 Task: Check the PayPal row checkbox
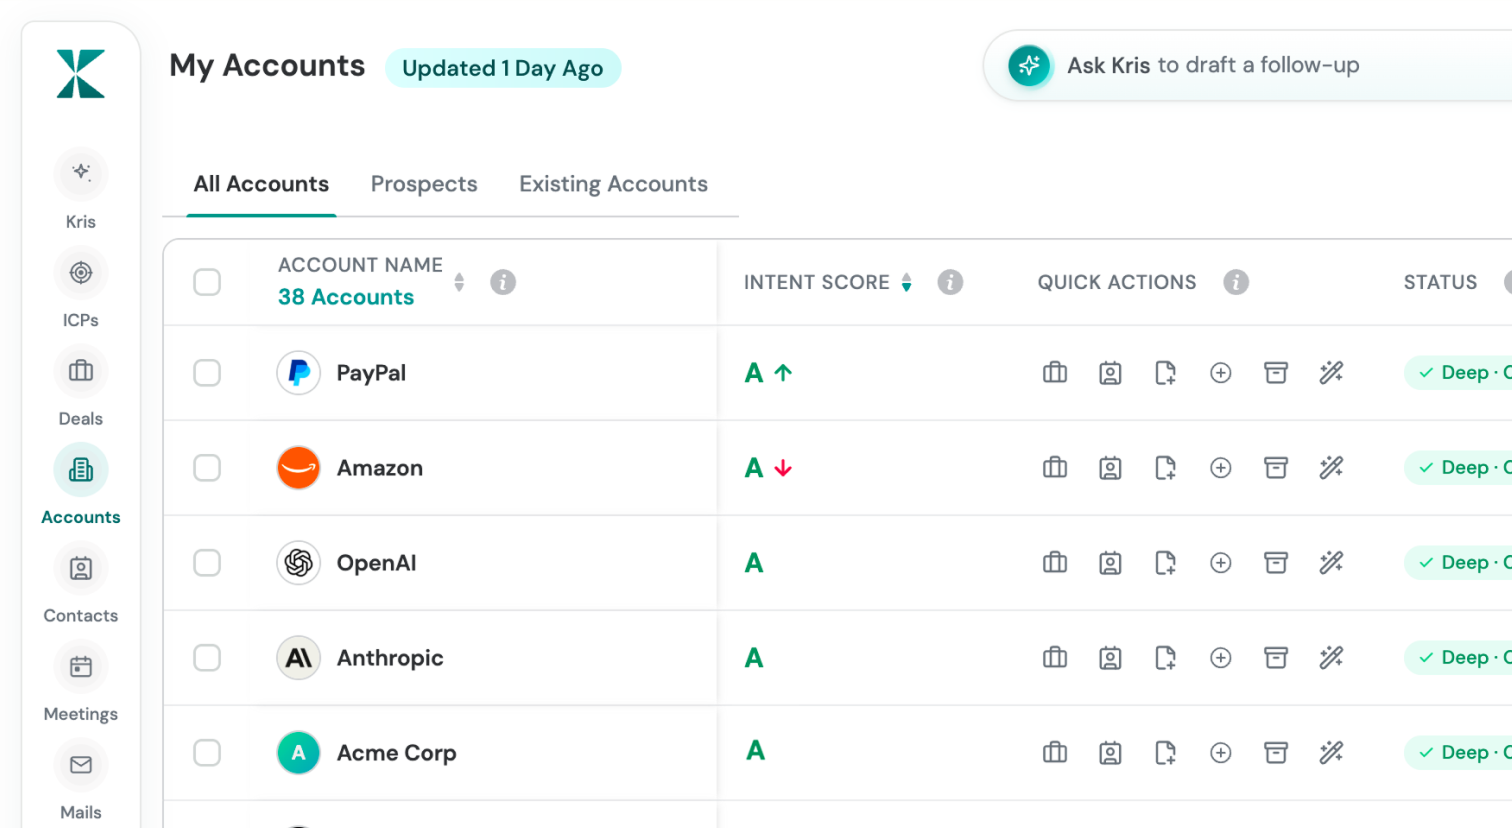coord(207,373)
